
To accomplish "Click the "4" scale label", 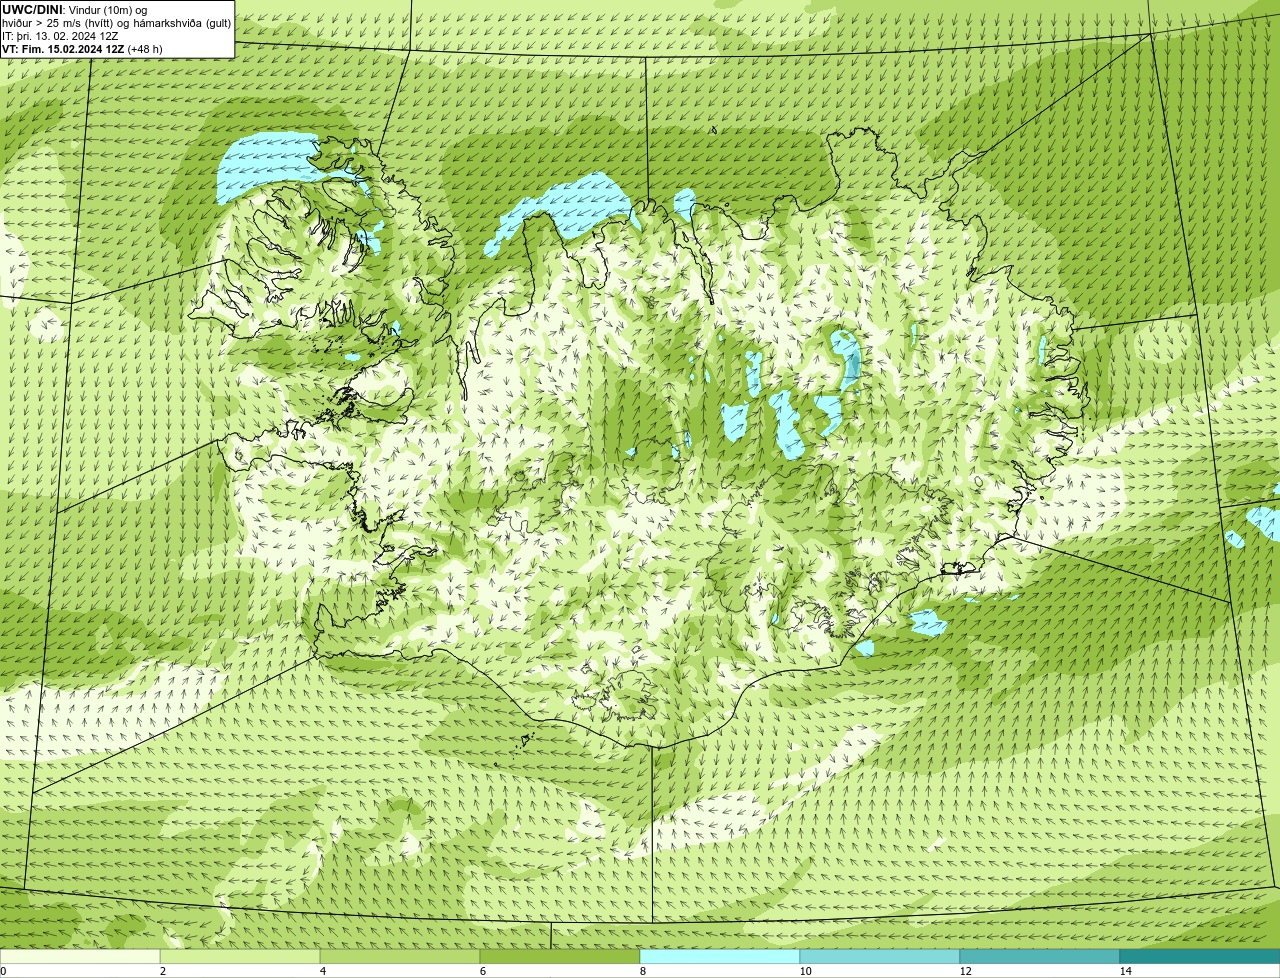I will pos(322,971).
